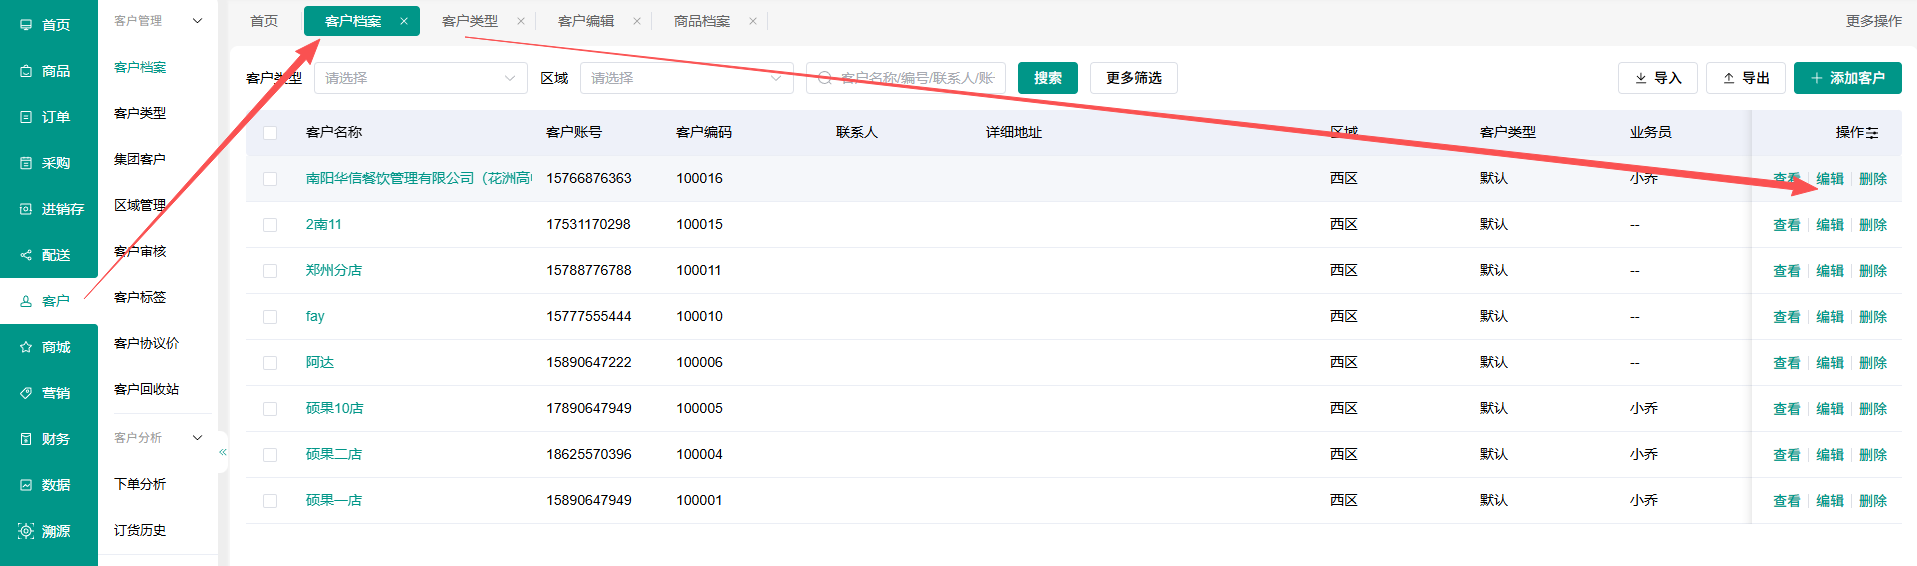Open the 商品 sidebar icon
This screenshot has height=566, width=1917.
(26, 71)
